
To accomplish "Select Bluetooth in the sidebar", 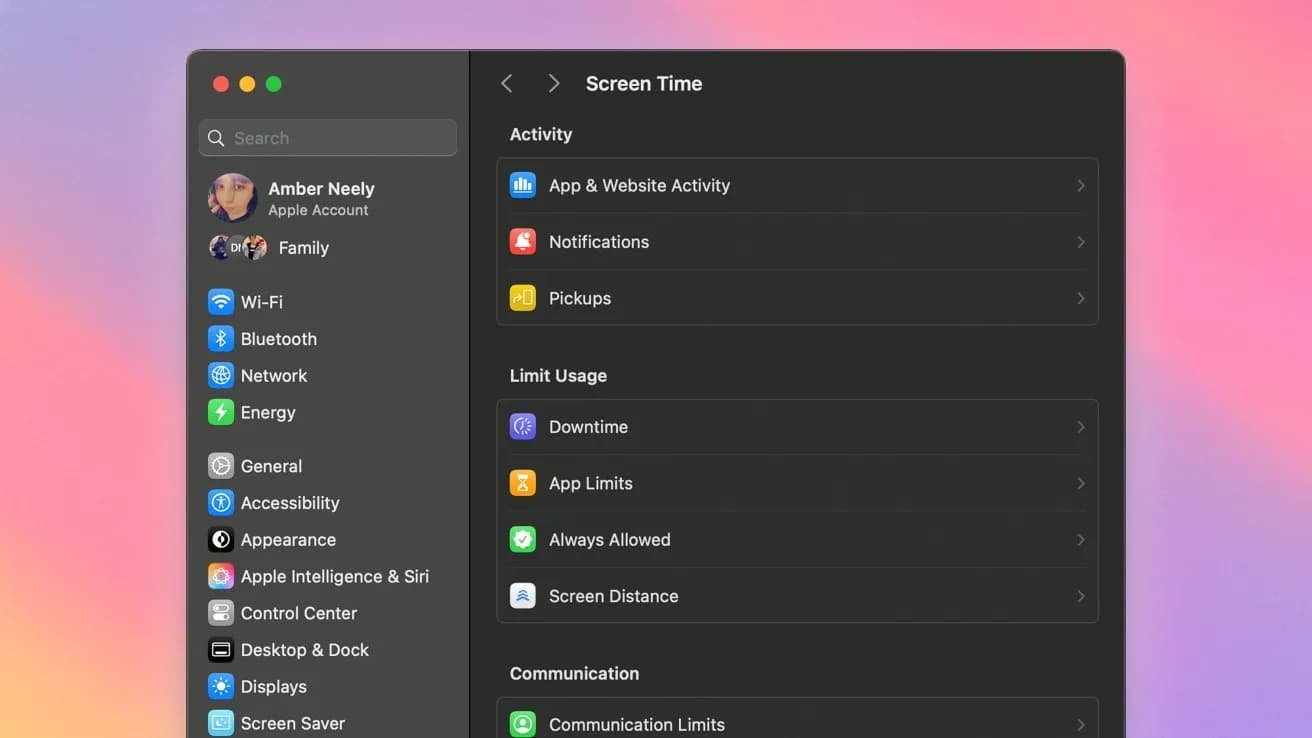I will (x=278, y=338).
